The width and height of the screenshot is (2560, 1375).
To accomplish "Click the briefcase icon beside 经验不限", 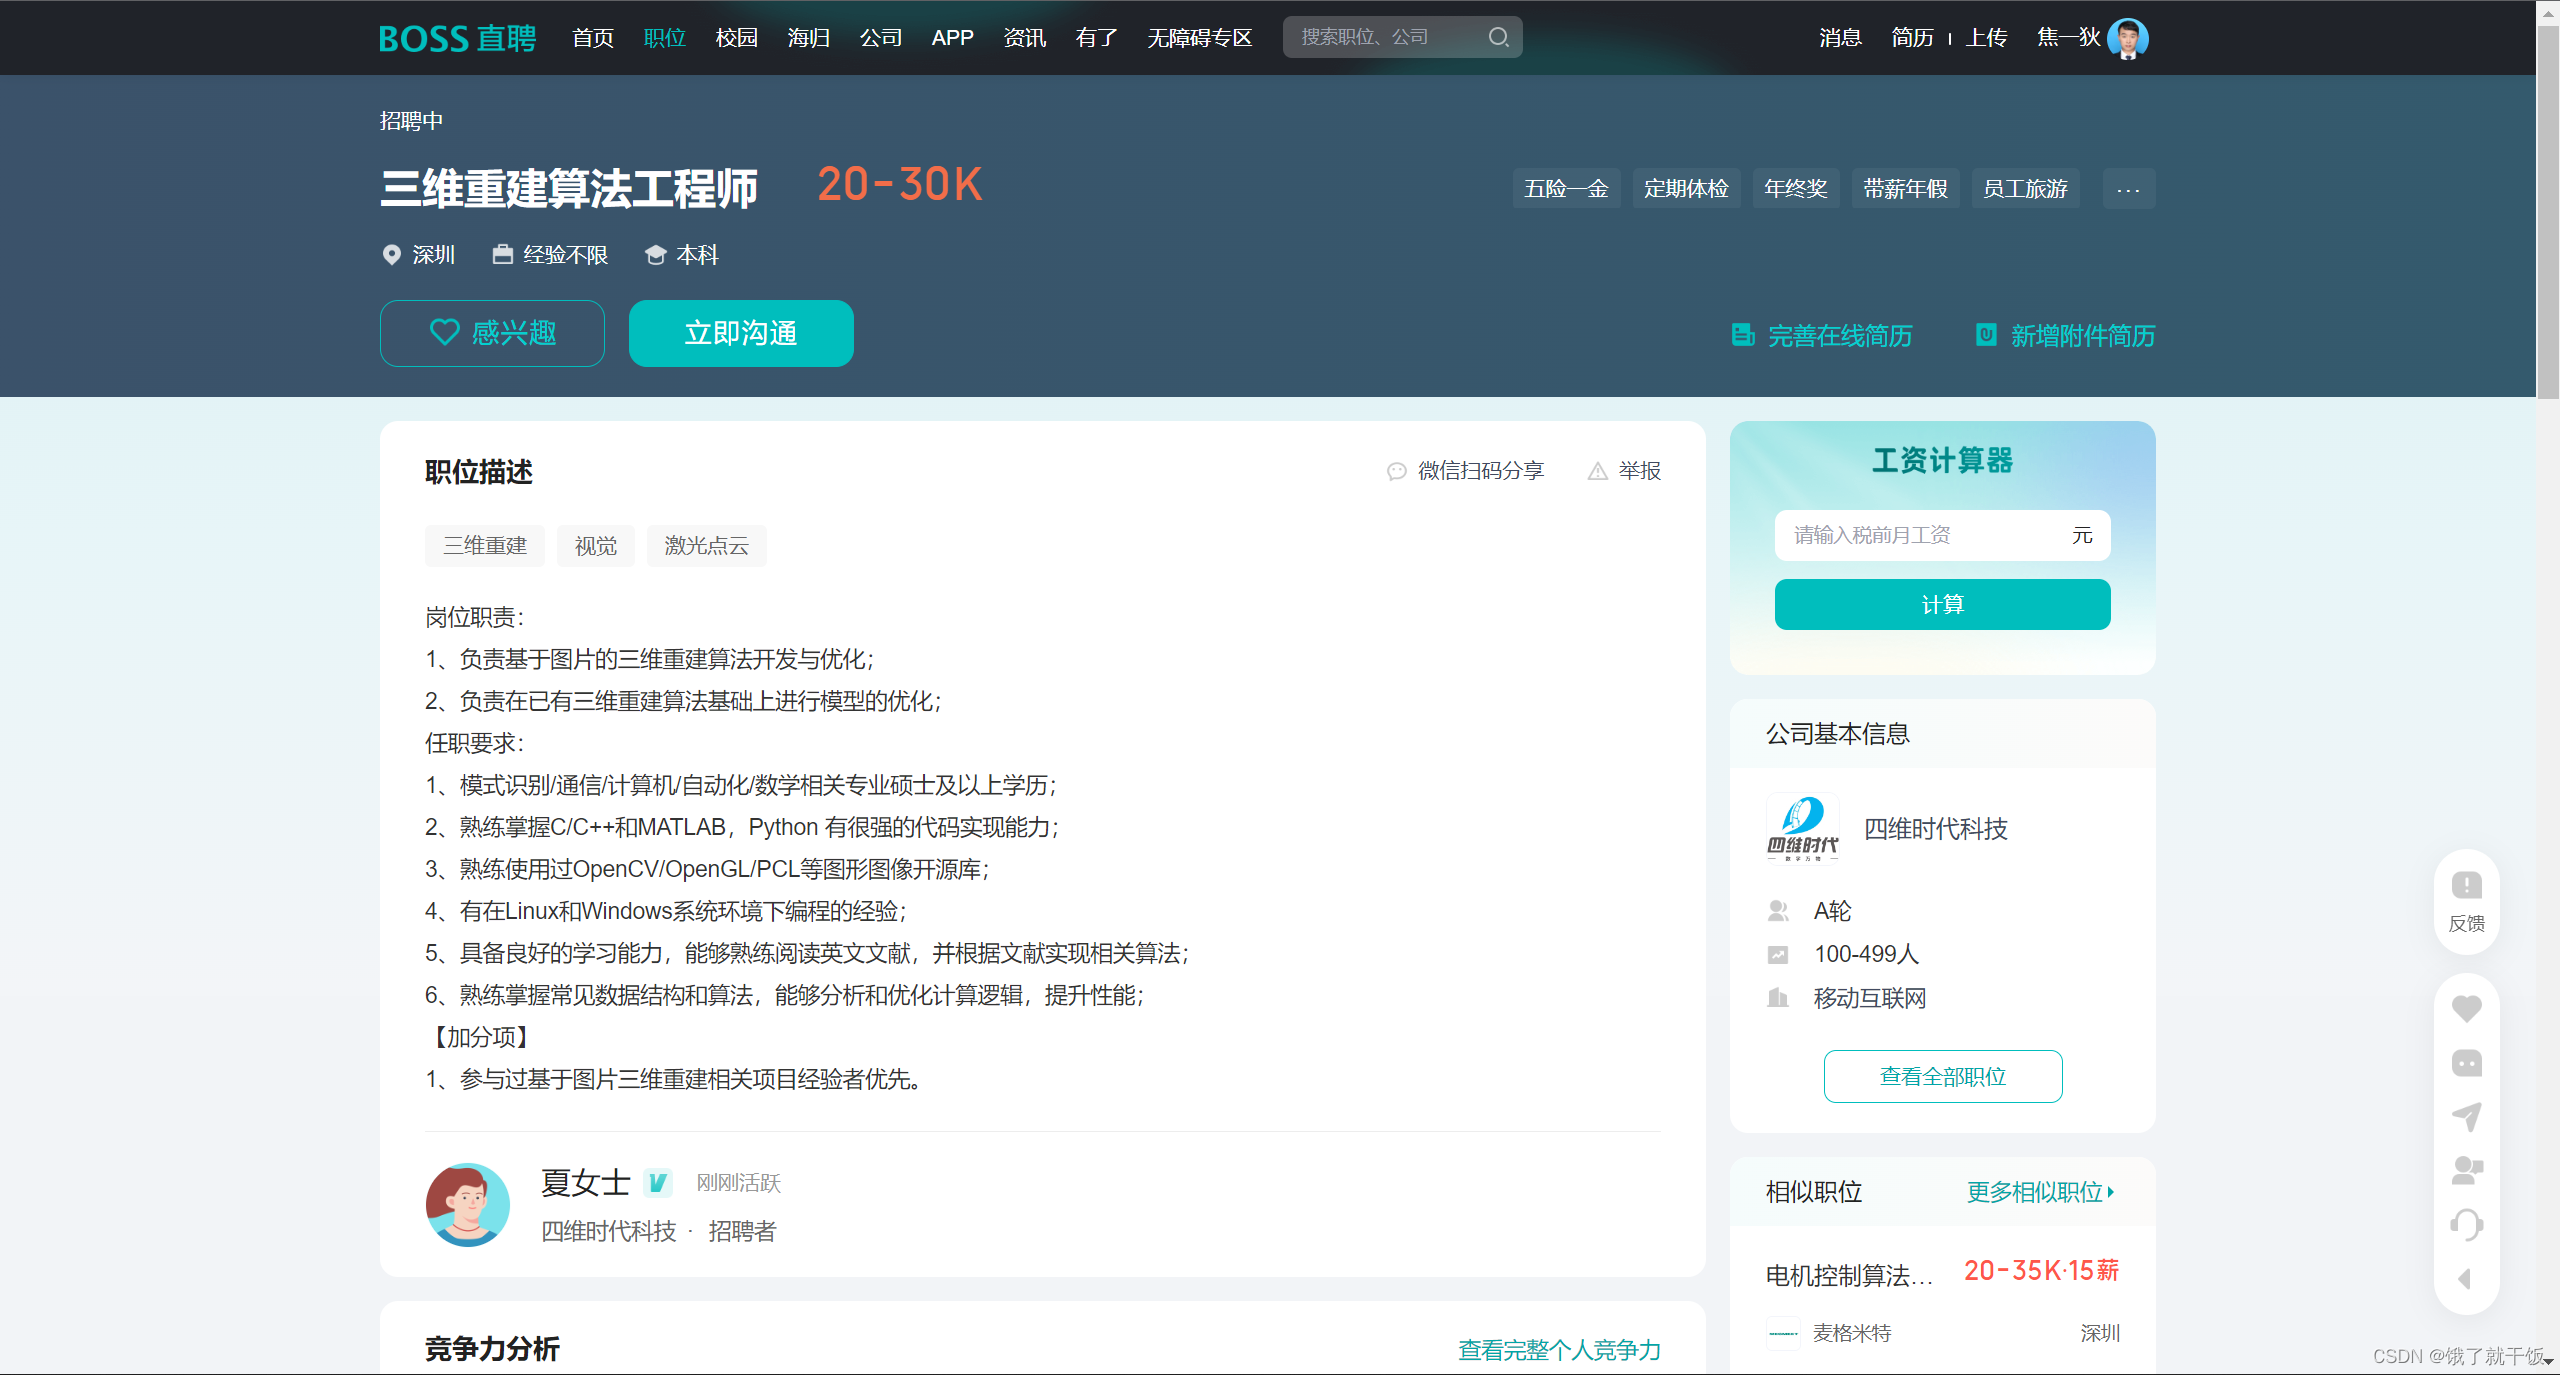I will (503, 254).
